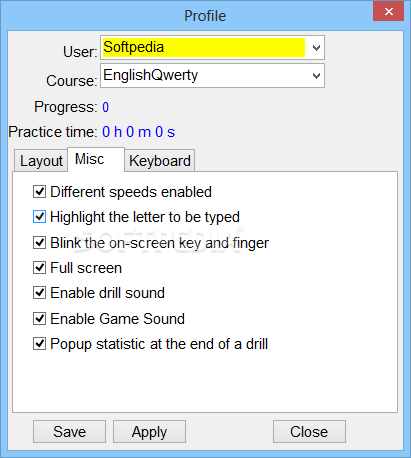Open the Keyboard tab

[x=160, y=161]
